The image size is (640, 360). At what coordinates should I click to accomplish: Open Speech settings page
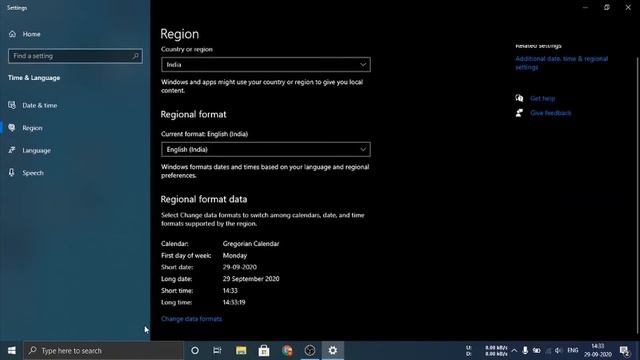[33, 173]
